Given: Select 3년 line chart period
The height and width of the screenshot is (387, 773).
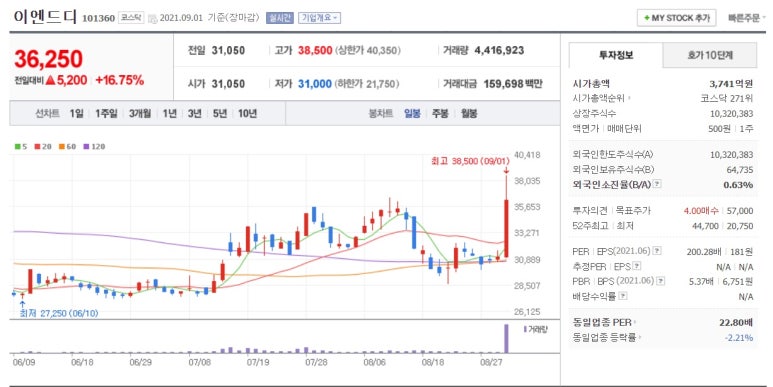Looking at the screenshot, I should (194, 113).
